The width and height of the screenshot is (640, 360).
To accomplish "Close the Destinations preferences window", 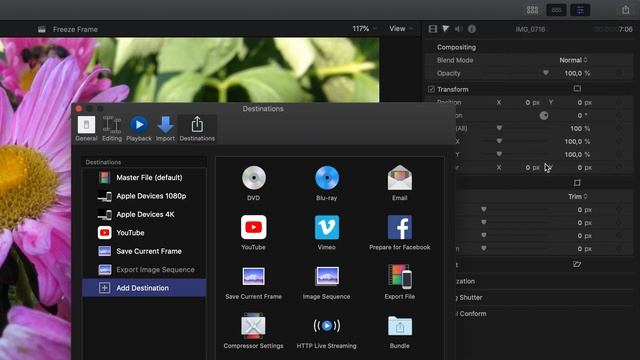I will click(x=79, y=108).
